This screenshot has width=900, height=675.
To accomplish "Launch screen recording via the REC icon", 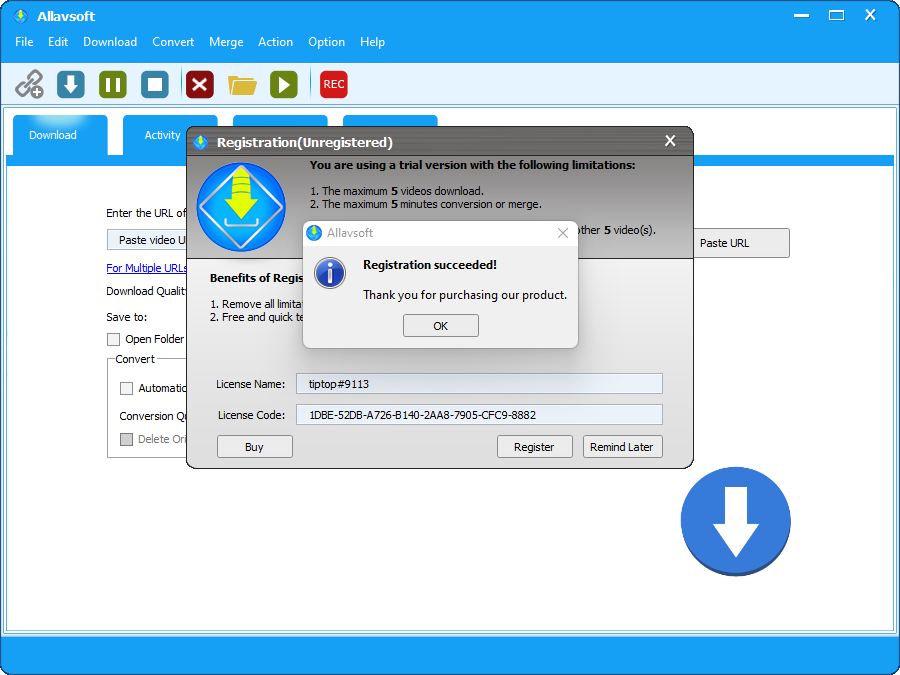I will pos(333,84).
